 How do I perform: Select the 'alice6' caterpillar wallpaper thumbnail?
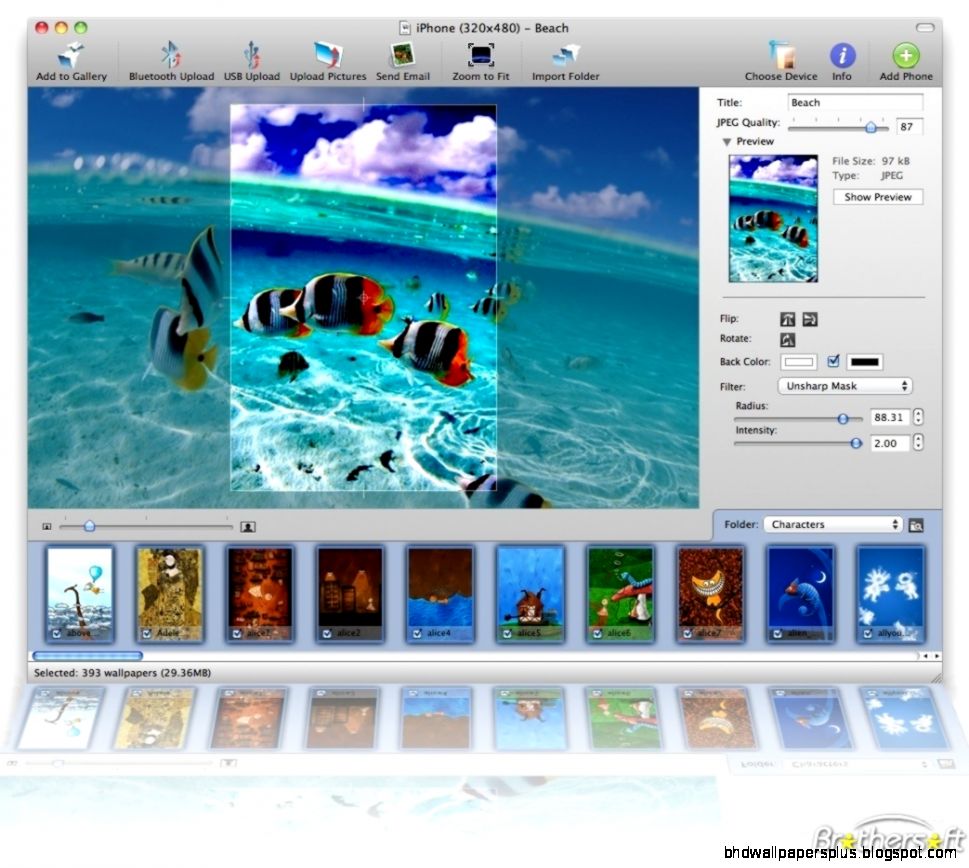(x=620, y=594)
